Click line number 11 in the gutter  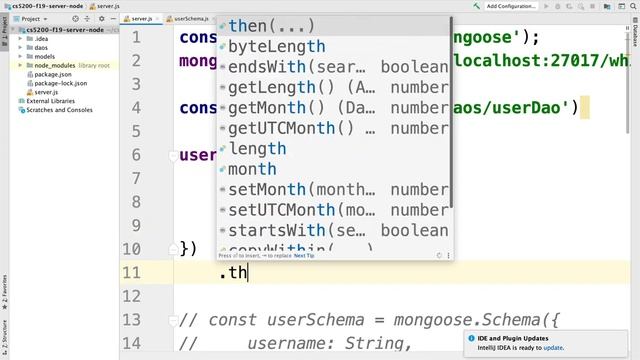pyautogui.click(x=131, y=273)
